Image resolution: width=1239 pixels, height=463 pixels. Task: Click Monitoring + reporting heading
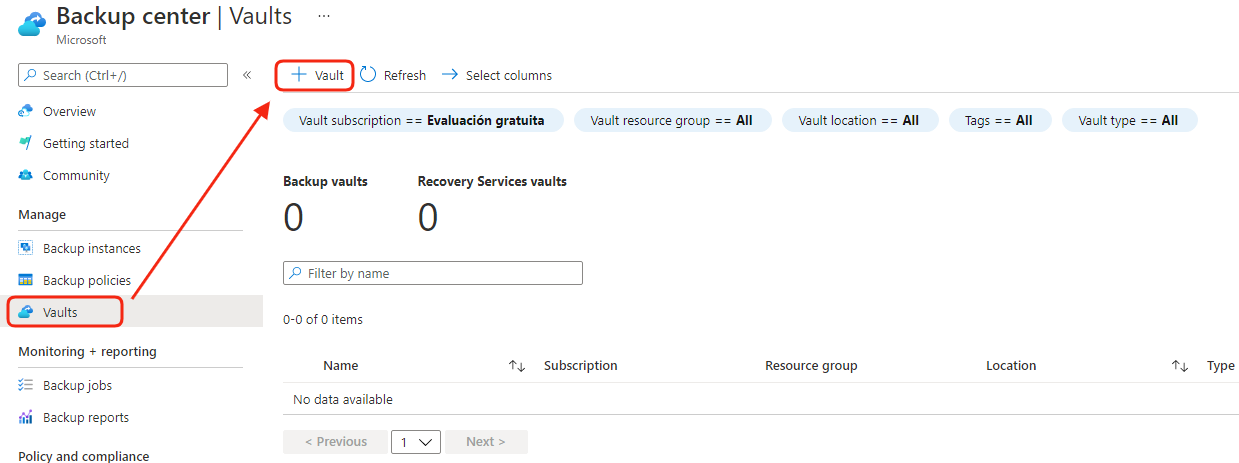(x=87, y=351)
